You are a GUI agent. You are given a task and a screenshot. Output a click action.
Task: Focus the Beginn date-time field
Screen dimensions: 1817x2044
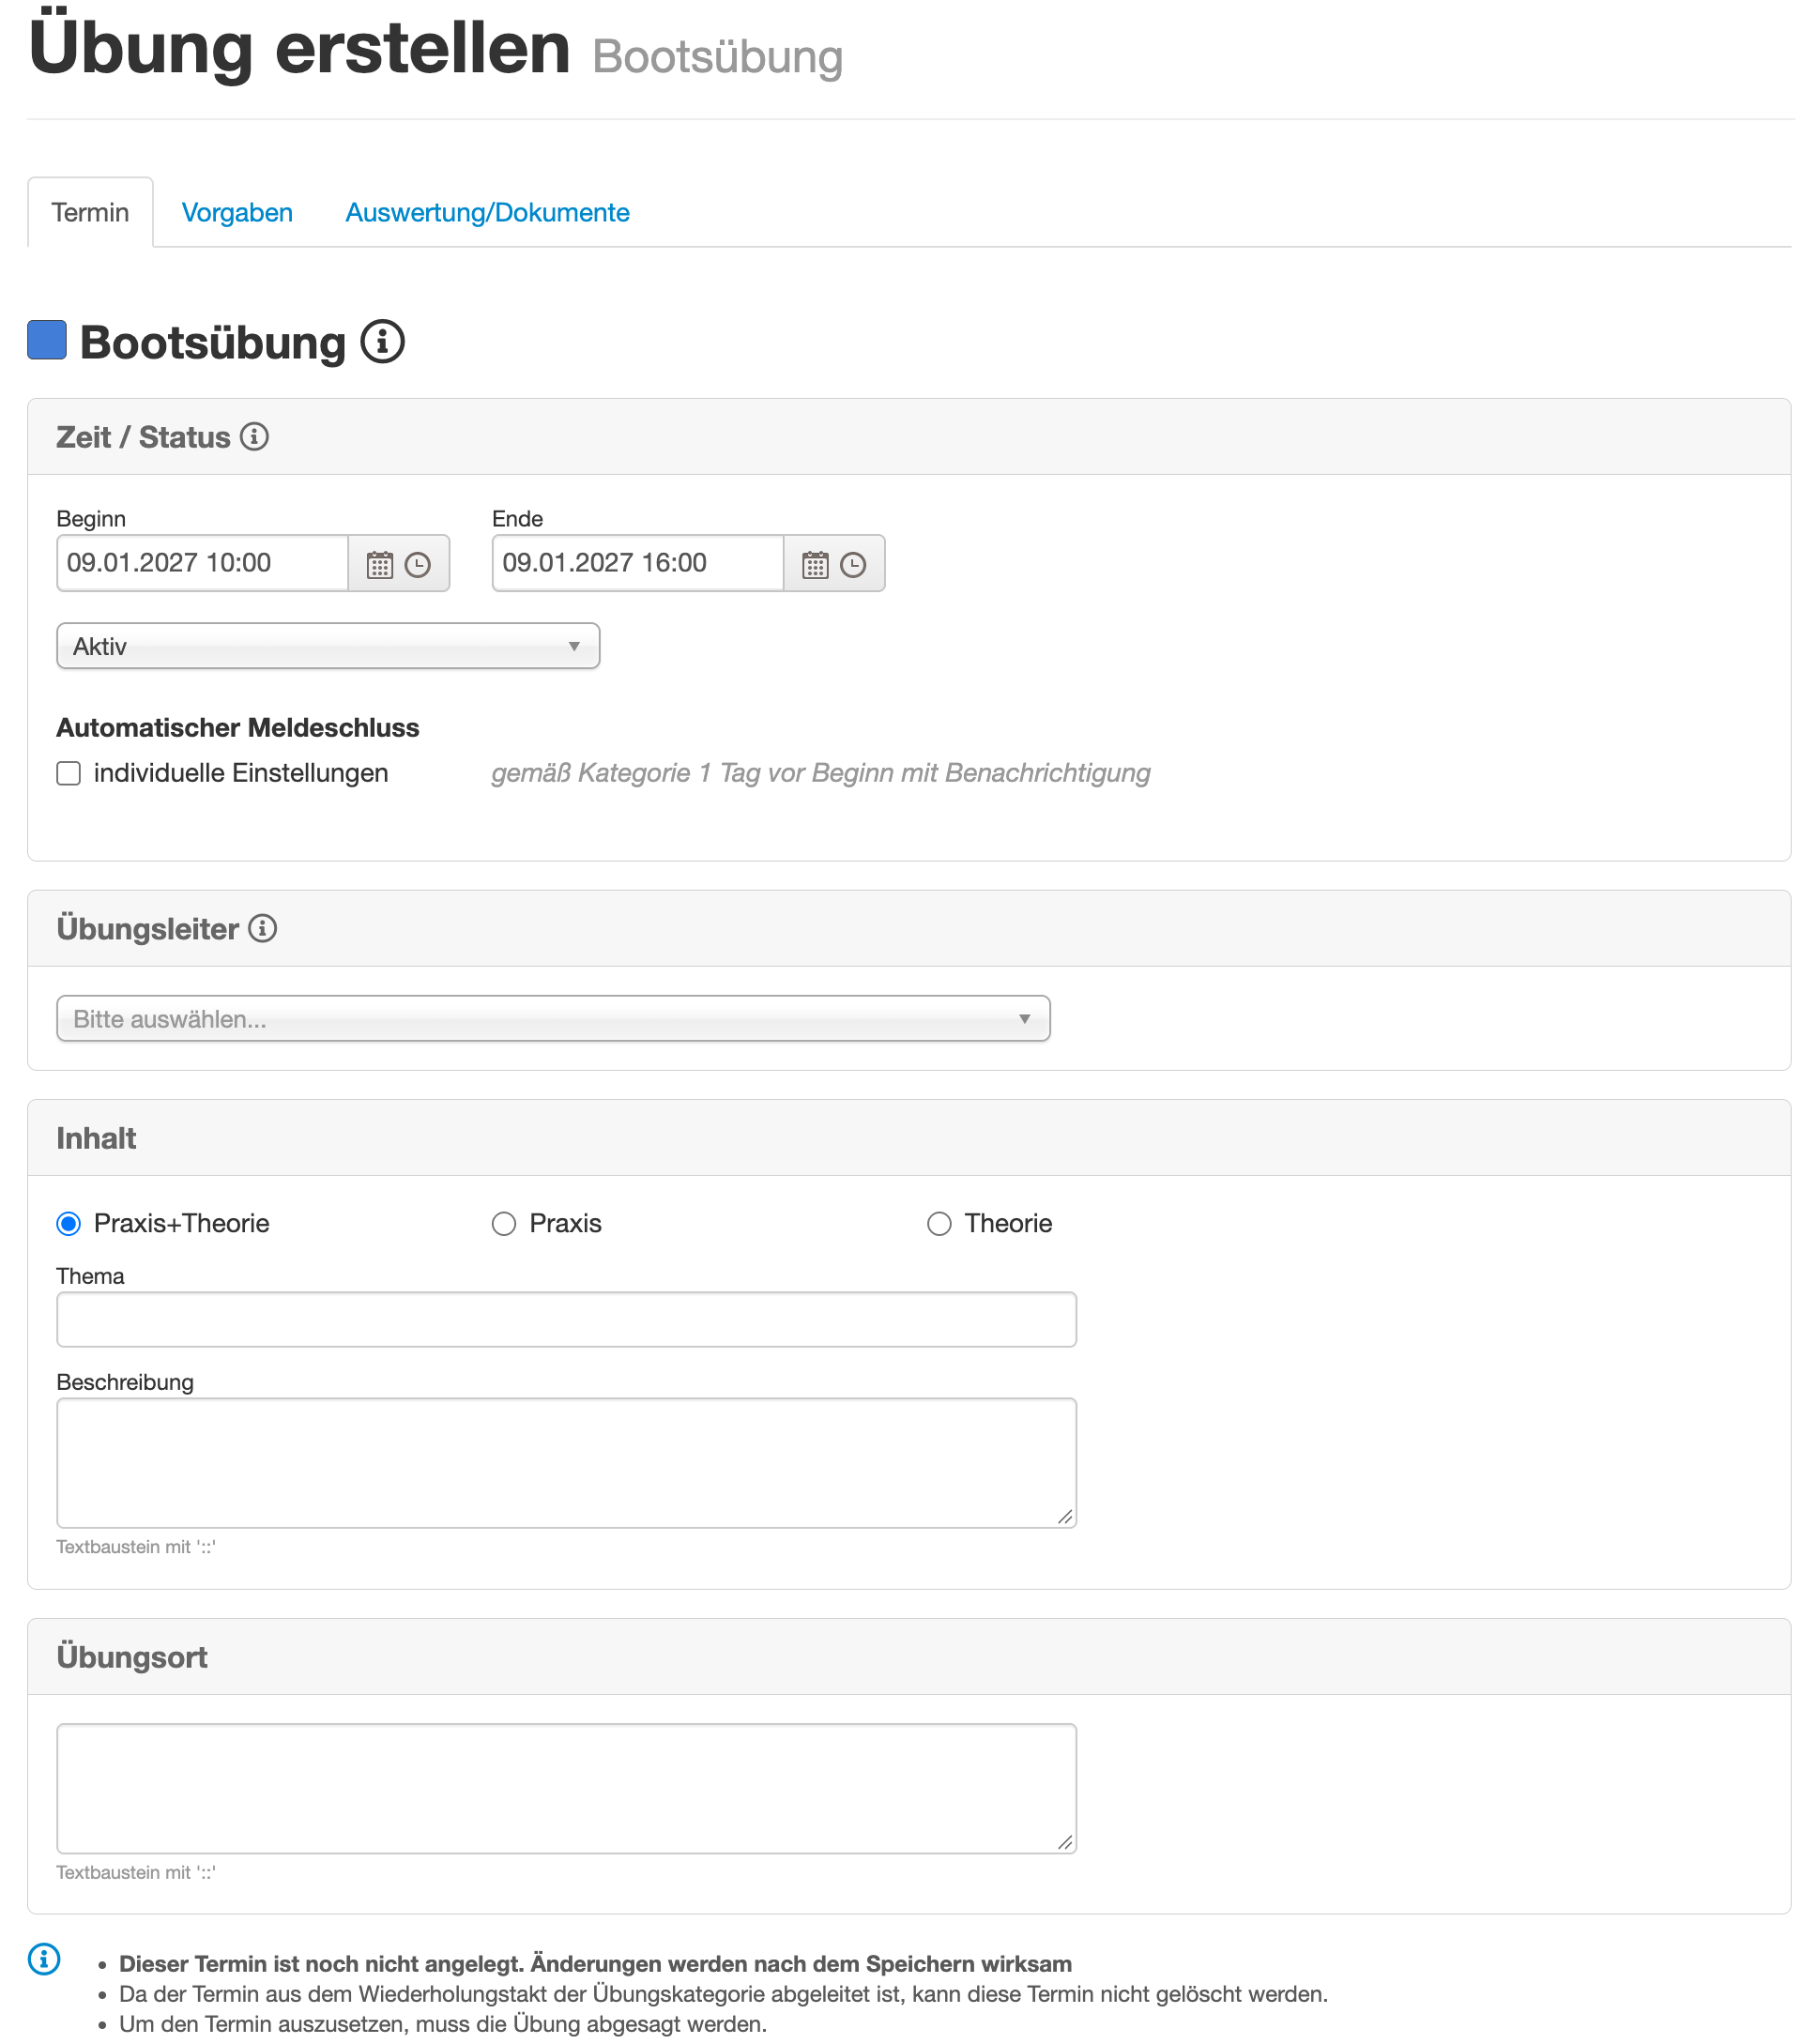(202, 563)
